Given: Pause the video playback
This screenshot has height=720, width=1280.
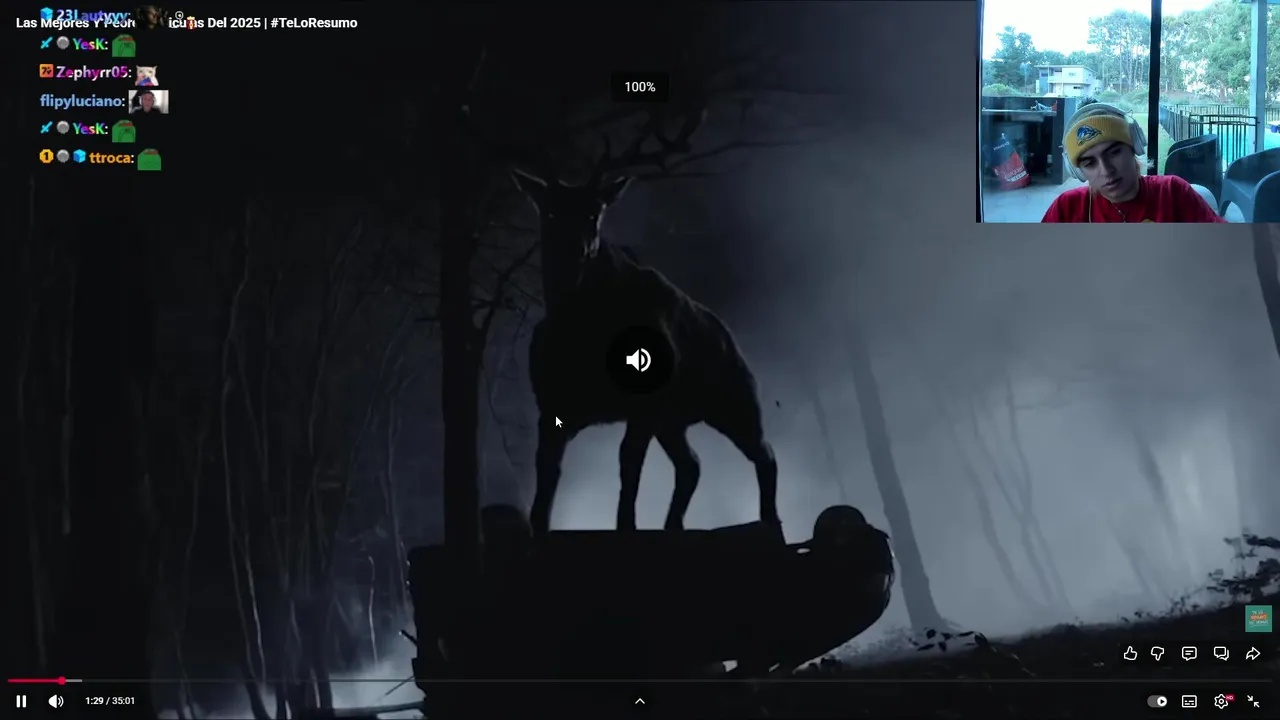Looking at the screenshot, I should point(21,701).
